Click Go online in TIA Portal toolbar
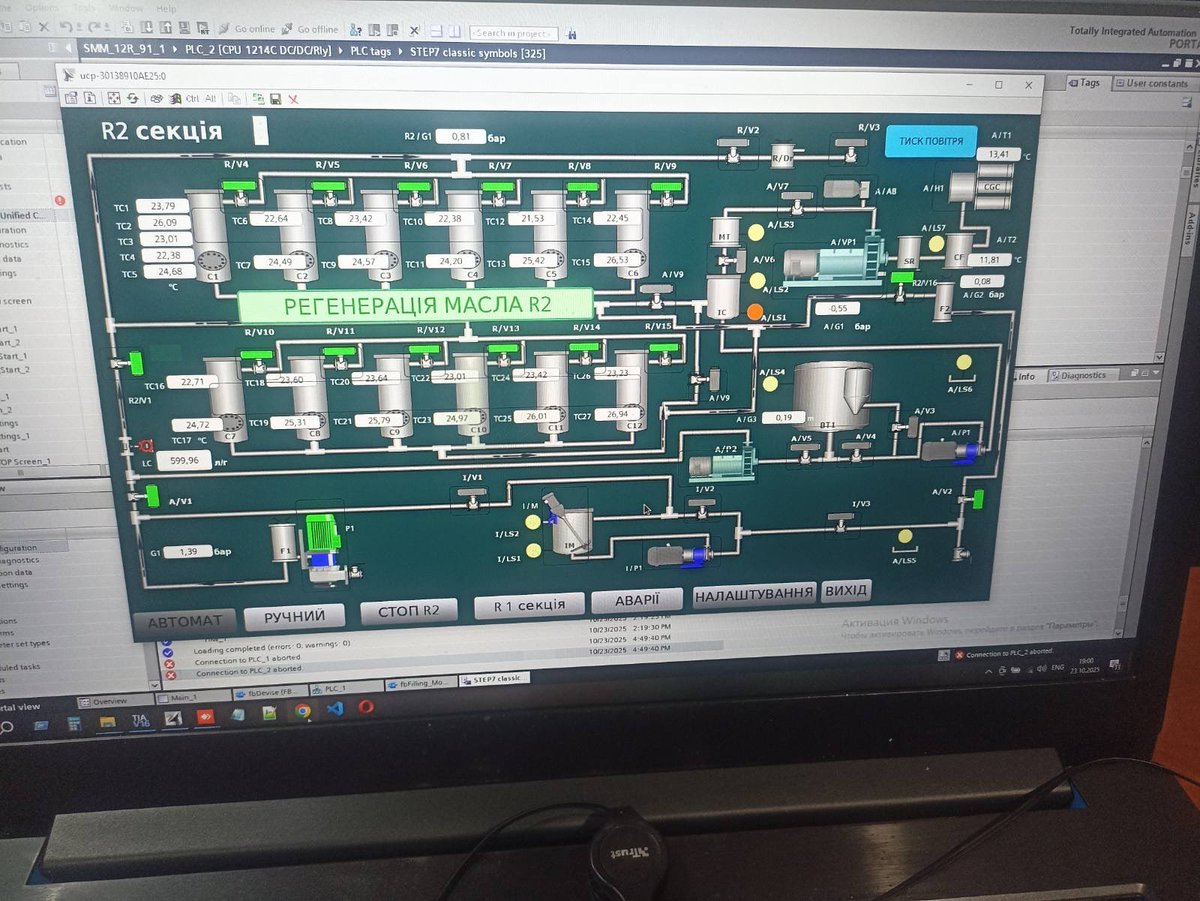The image size is (1200, 901). [x=246, y=29]
